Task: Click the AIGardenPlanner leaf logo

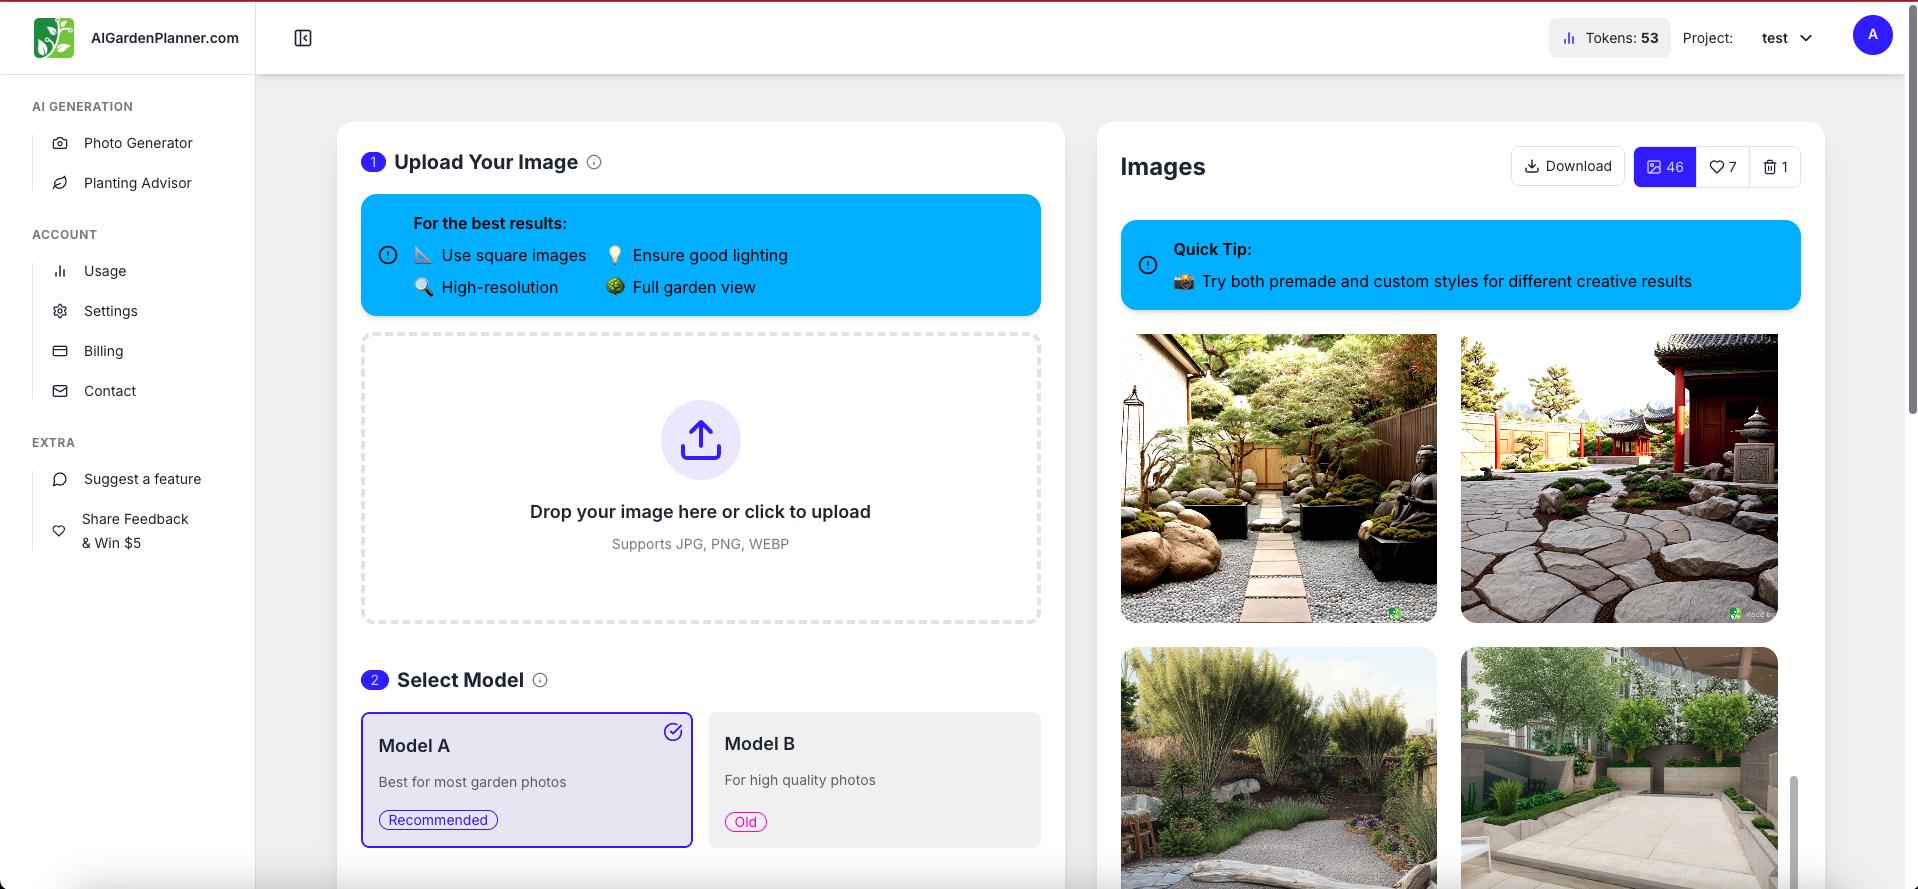Action: 54,38
